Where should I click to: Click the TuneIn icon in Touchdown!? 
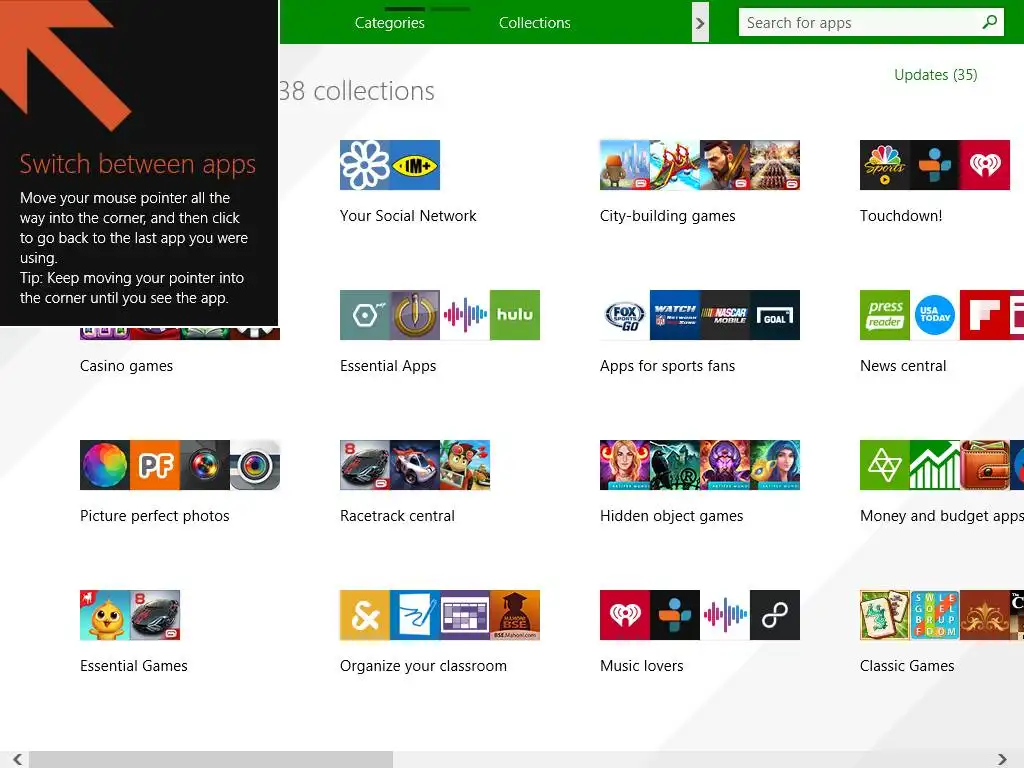click(x=935, y=165)
